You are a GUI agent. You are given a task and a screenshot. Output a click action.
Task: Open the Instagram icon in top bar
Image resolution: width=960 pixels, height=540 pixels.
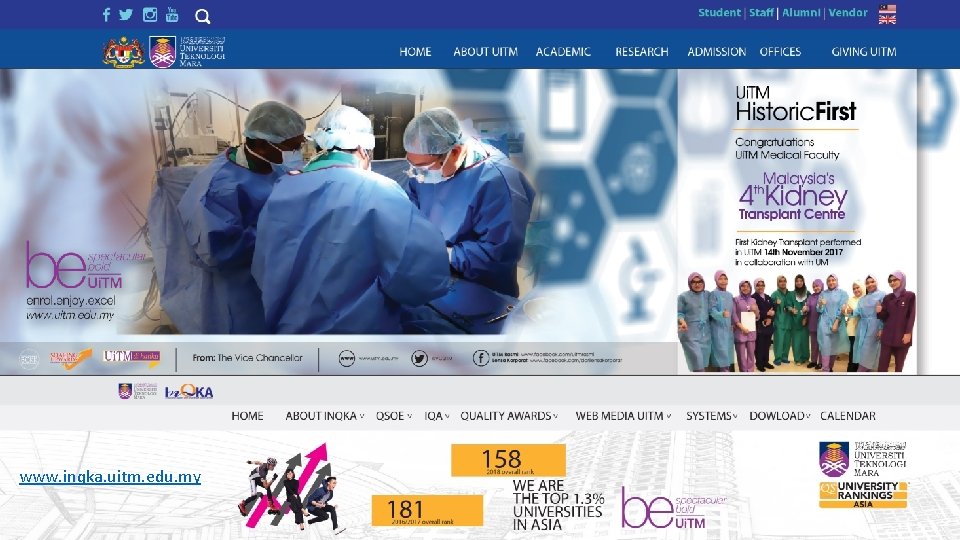[x=150, y=15]
